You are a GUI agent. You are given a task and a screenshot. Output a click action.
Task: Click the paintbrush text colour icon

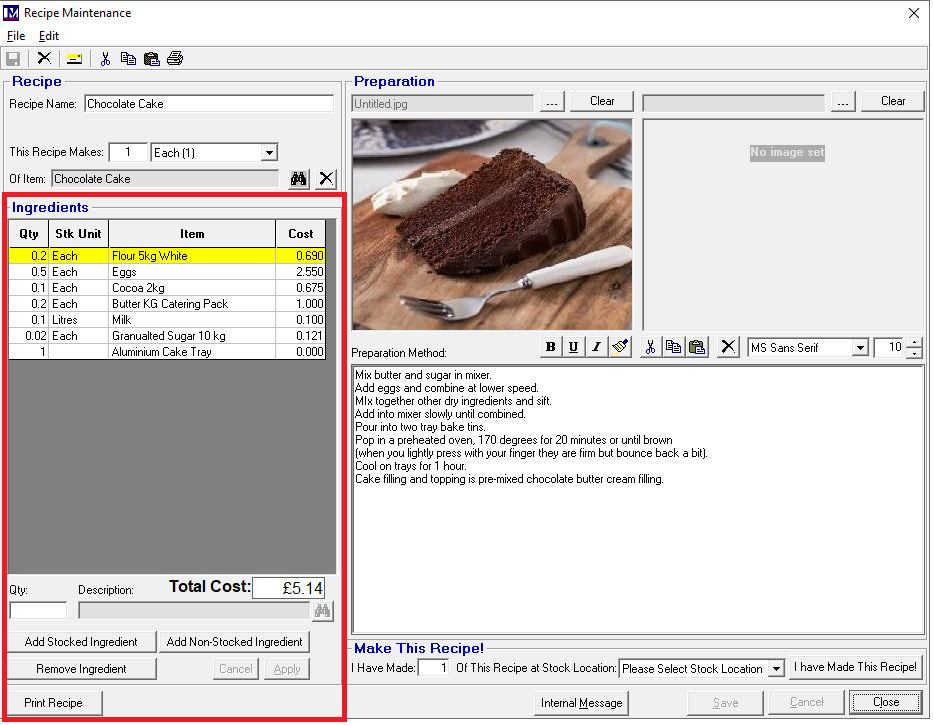pyautogui.click(x=620, y=347)
